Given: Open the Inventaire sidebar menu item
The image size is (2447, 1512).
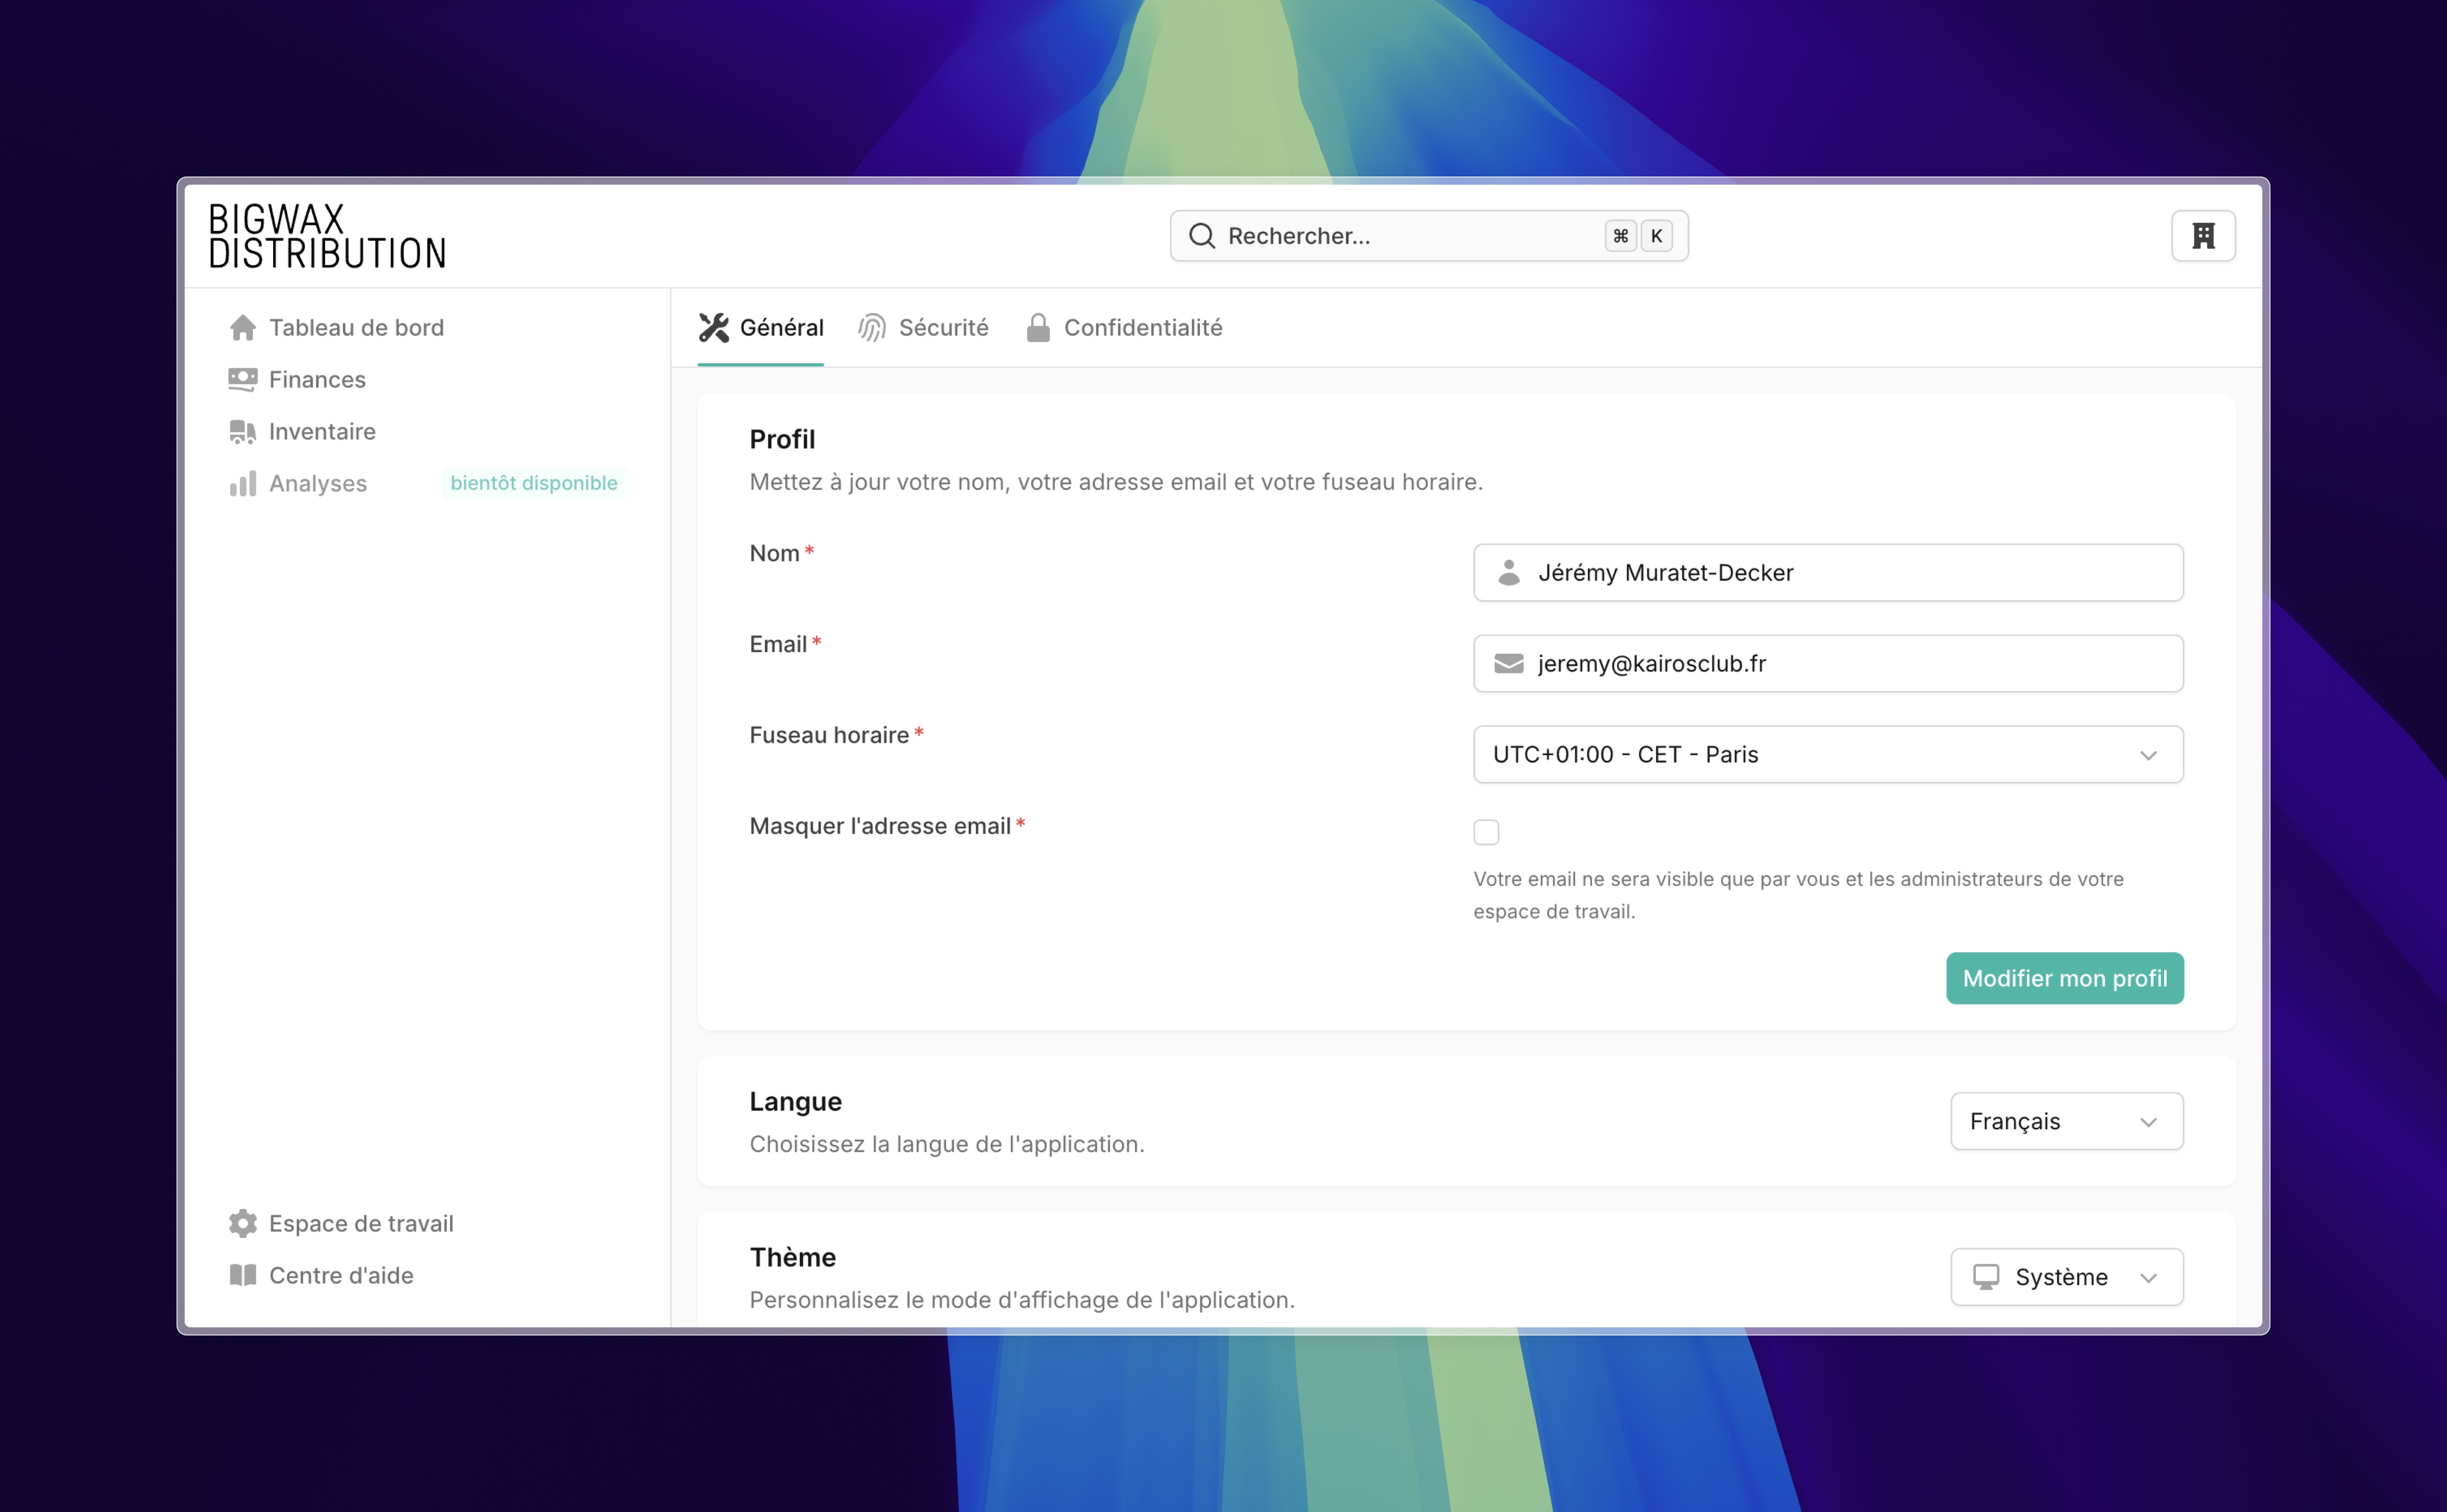Looking at the screenshot, I should coord(322,432).
